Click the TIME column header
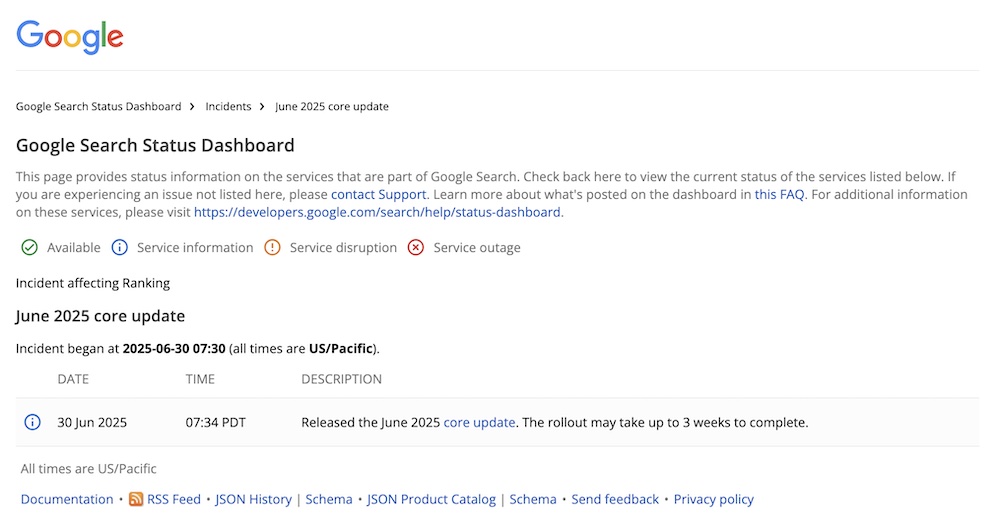The width and height of the screenshot is (1000, 527). tap(200, 379)
